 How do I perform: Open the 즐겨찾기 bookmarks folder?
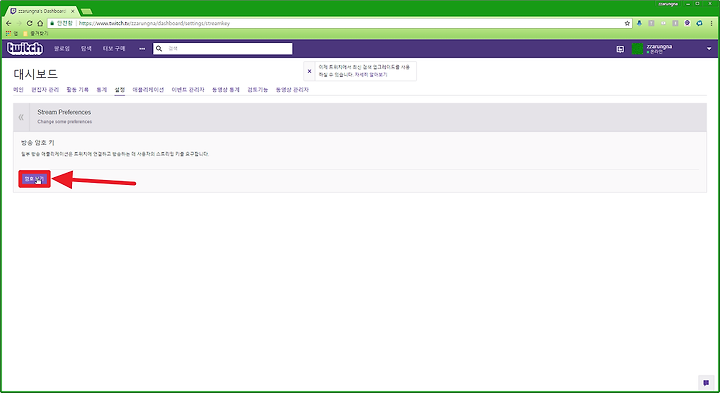[36, 34]
